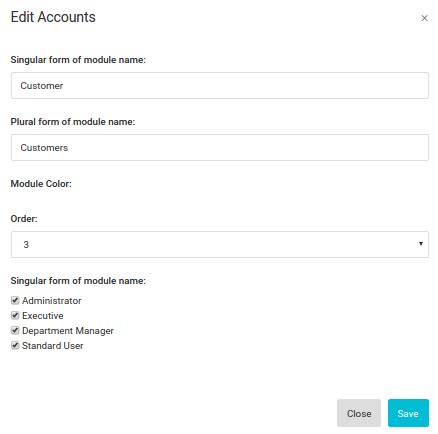438x434 pixels.
Task: Click the Administrator role label text
Action: [52, 301]
